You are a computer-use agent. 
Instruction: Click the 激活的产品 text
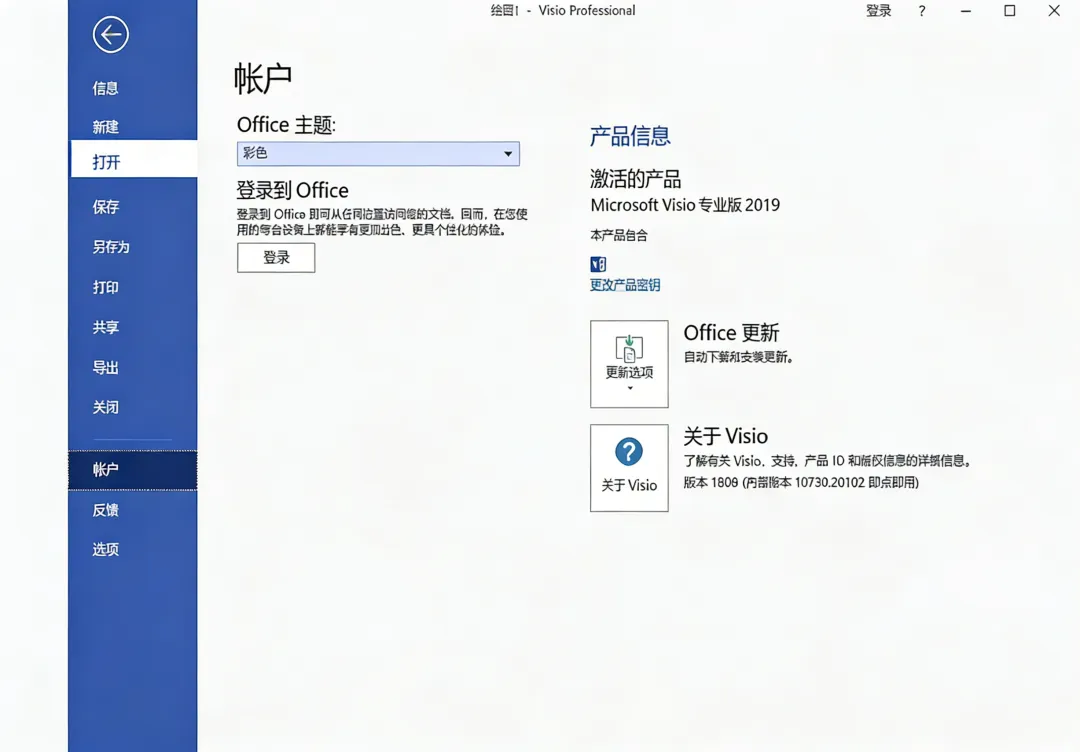(636, 179)
